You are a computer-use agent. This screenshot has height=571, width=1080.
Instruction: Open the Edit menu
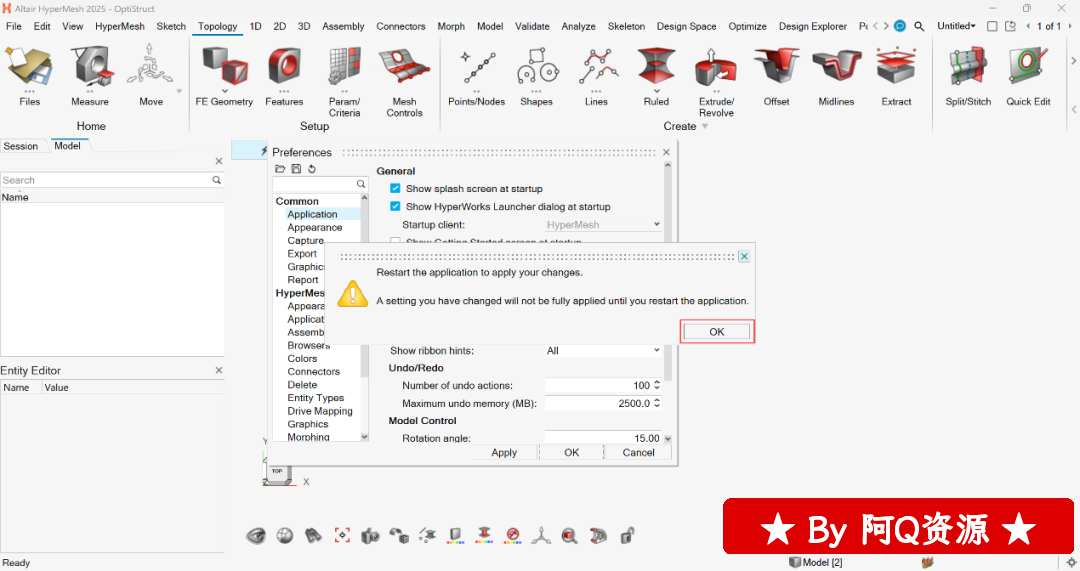(x=42, y=26)
